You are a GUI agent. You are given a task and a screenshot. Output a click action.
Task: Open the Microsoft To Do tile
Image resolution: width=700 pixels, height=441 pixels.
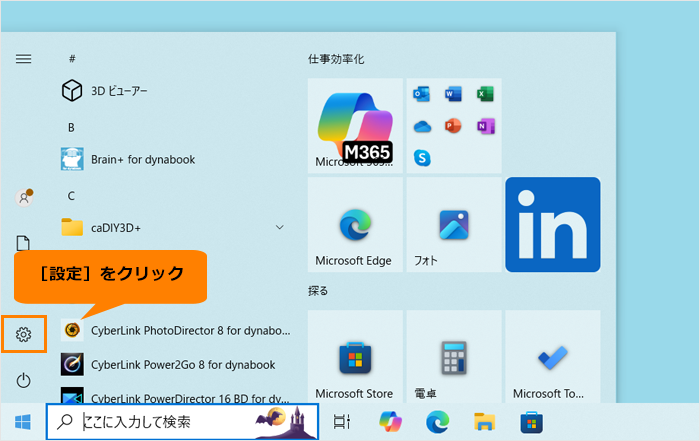click(553, 357)
